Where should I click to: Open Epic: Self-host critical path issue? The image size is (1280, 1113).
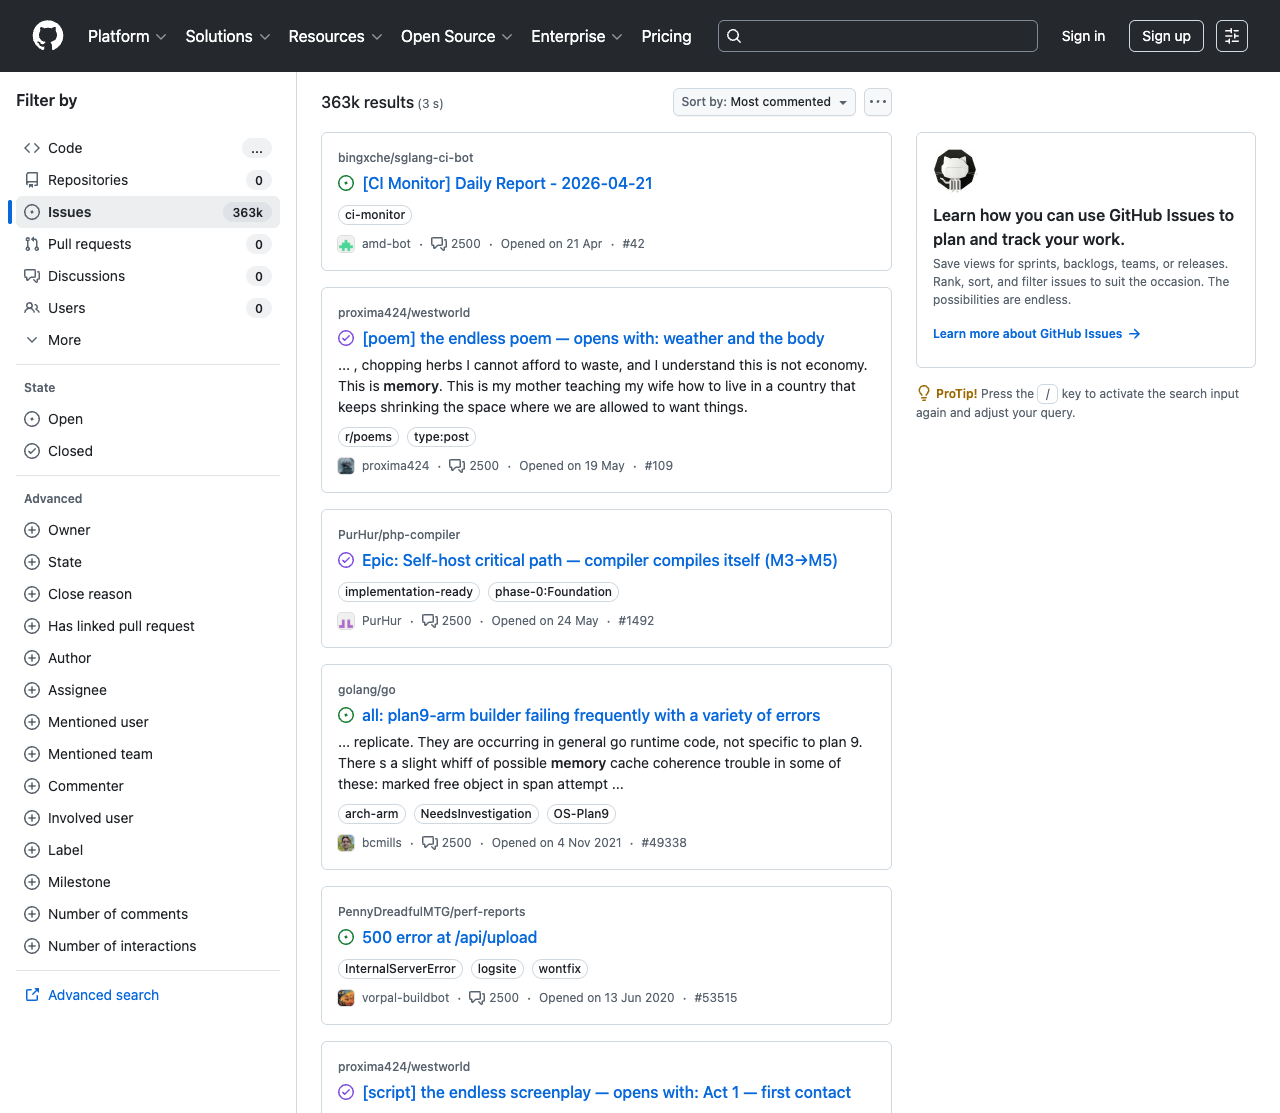click(x=600, y=560)
